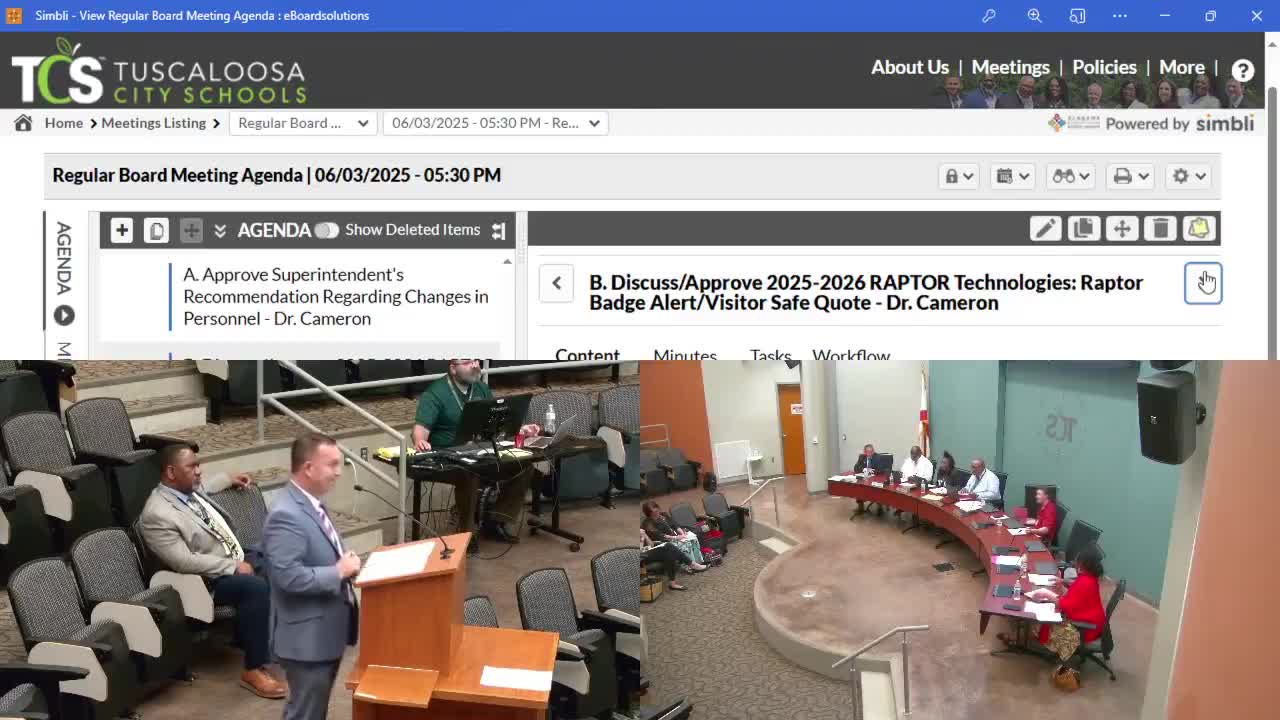The height and width of the screenshot is (720, 1280).
Task: Open the settings gear dropdown
Action: click(x=1189, y=176)
